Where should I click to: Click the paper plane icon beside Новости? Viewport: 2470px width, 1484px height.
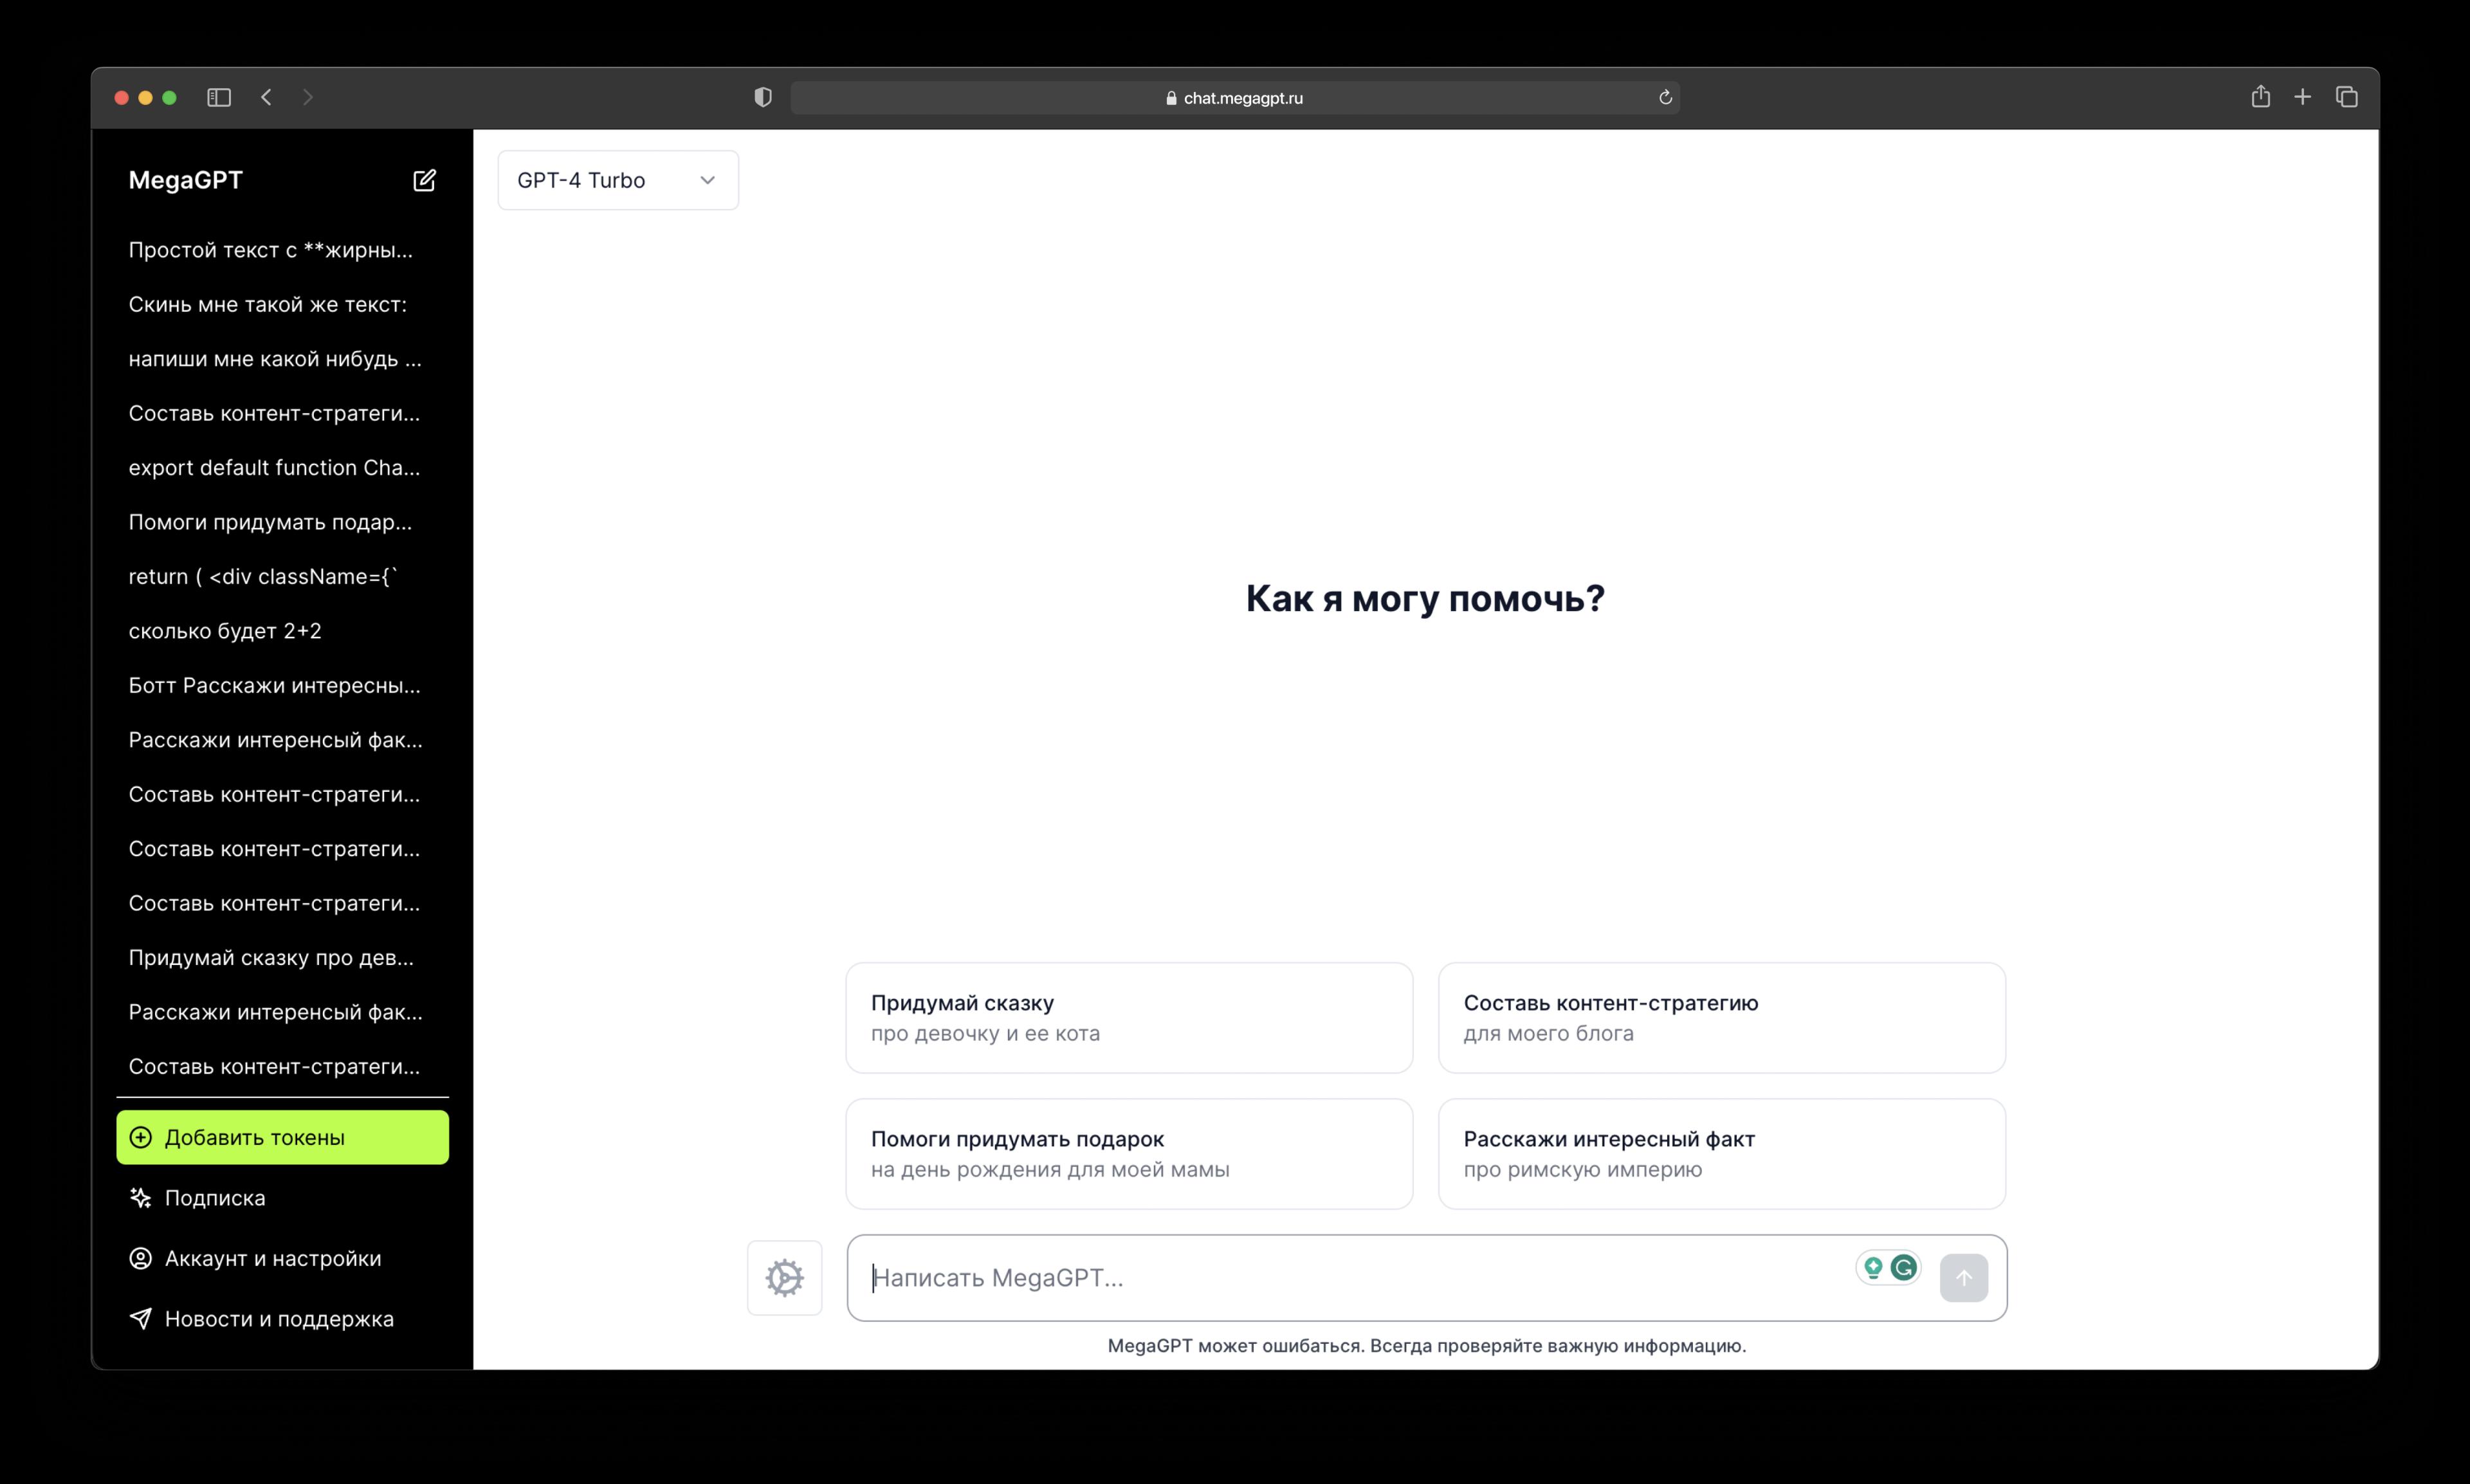tap(141, 1319)
